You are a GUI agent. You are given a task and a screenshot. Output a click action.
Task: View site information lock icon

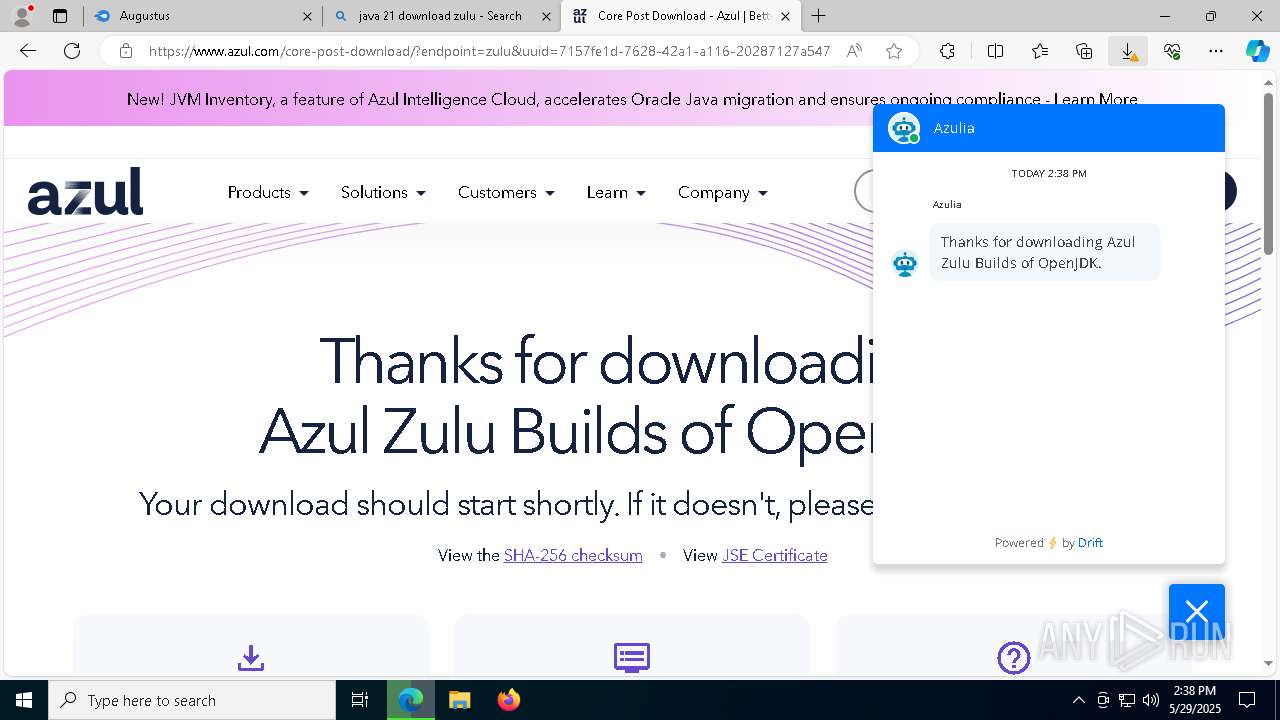(126, 51)
